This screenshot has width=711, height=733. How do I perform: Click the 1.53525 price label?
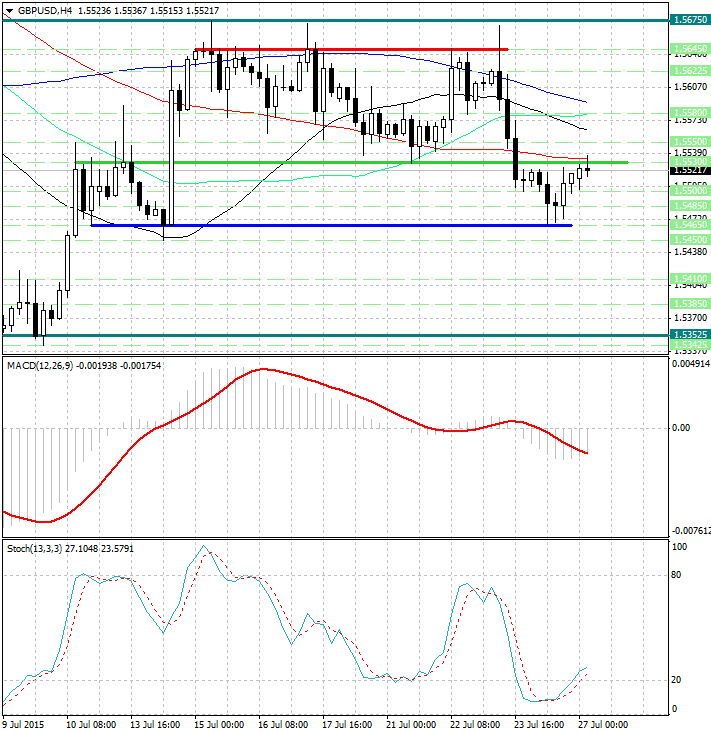tap(691, 335)
